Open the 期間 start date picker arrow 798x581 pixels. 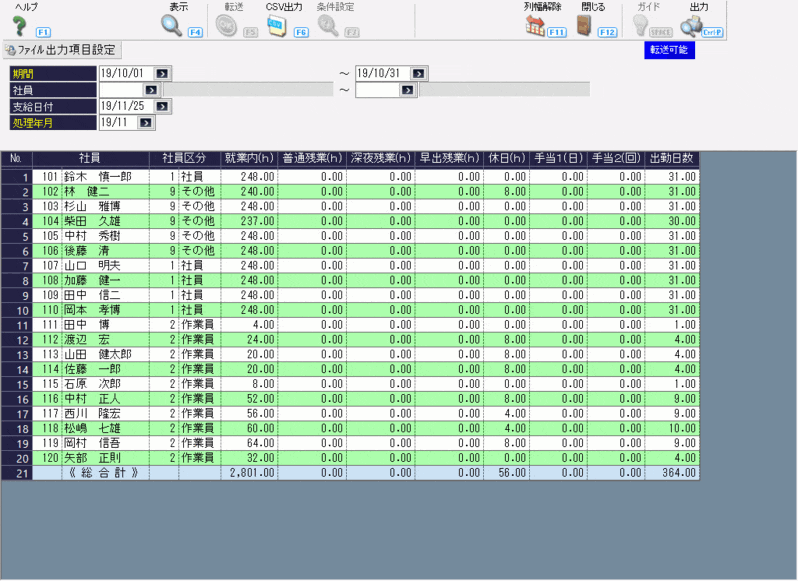162,74
